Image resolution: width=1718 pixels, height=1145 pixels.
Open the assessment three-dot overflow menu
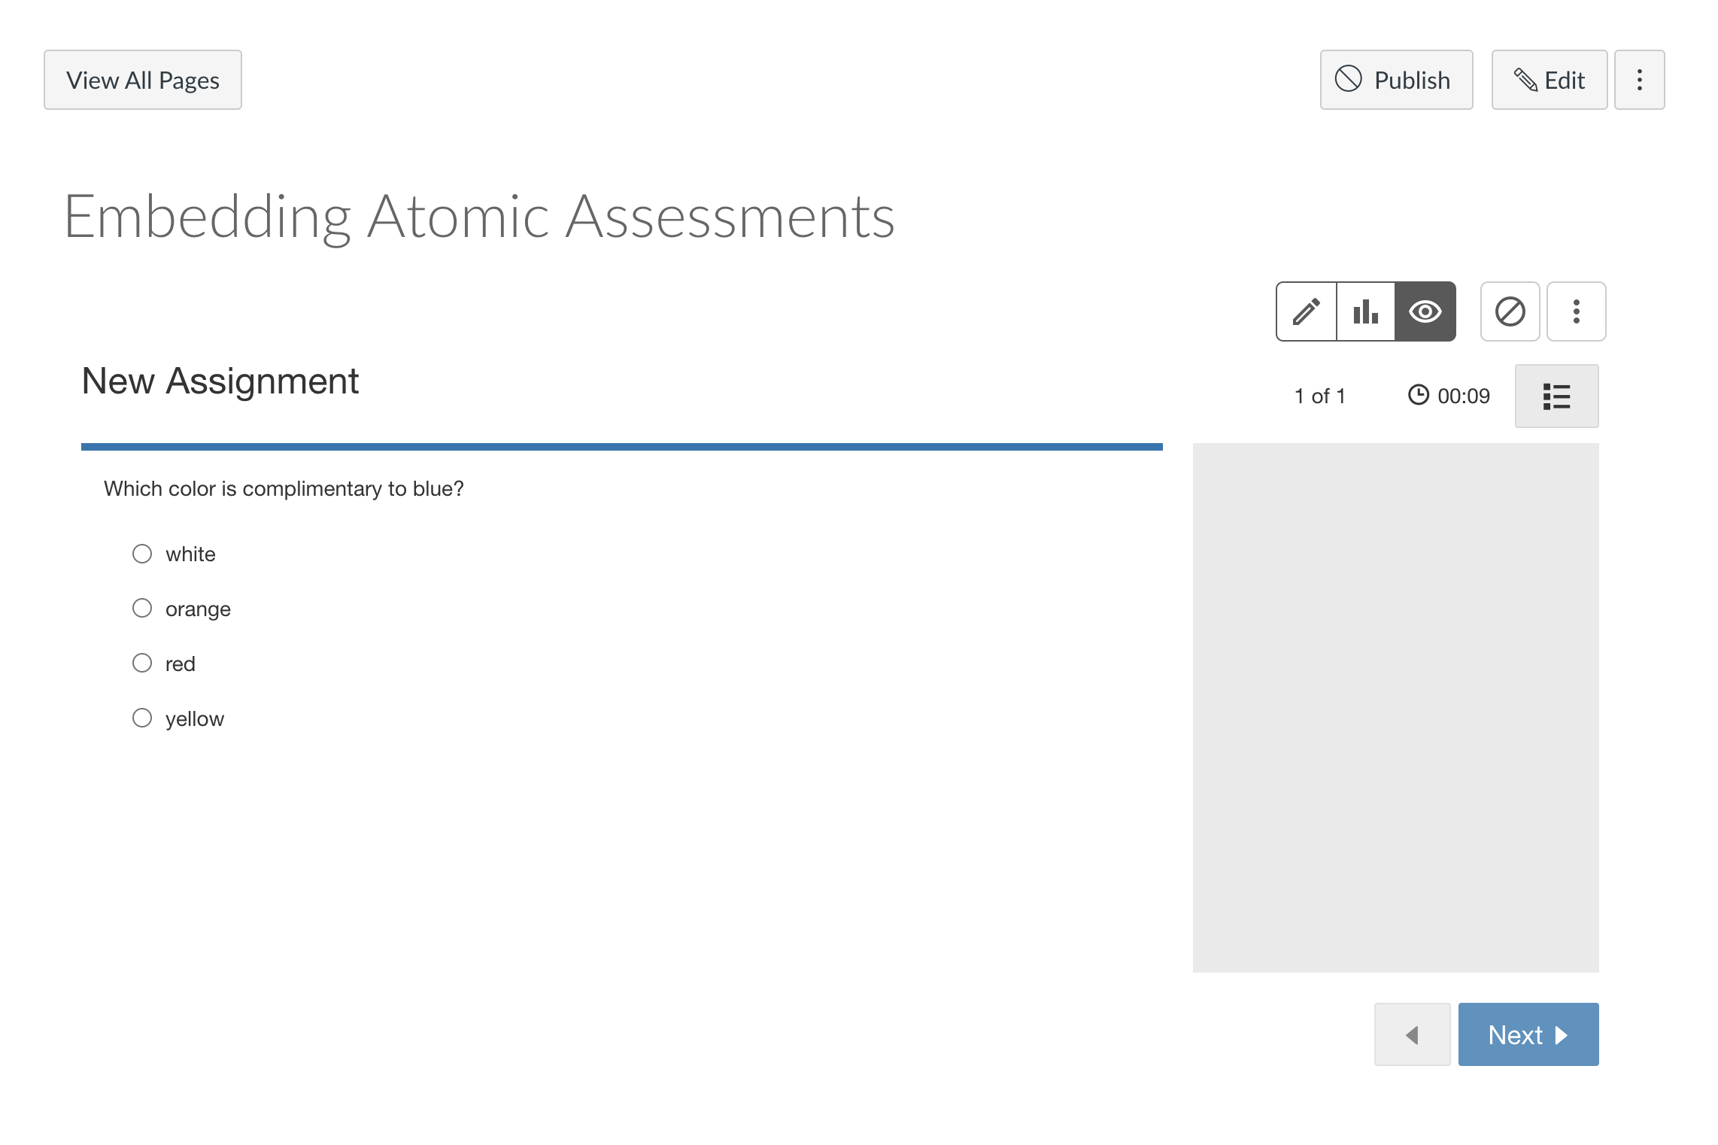click(1576, 311)
